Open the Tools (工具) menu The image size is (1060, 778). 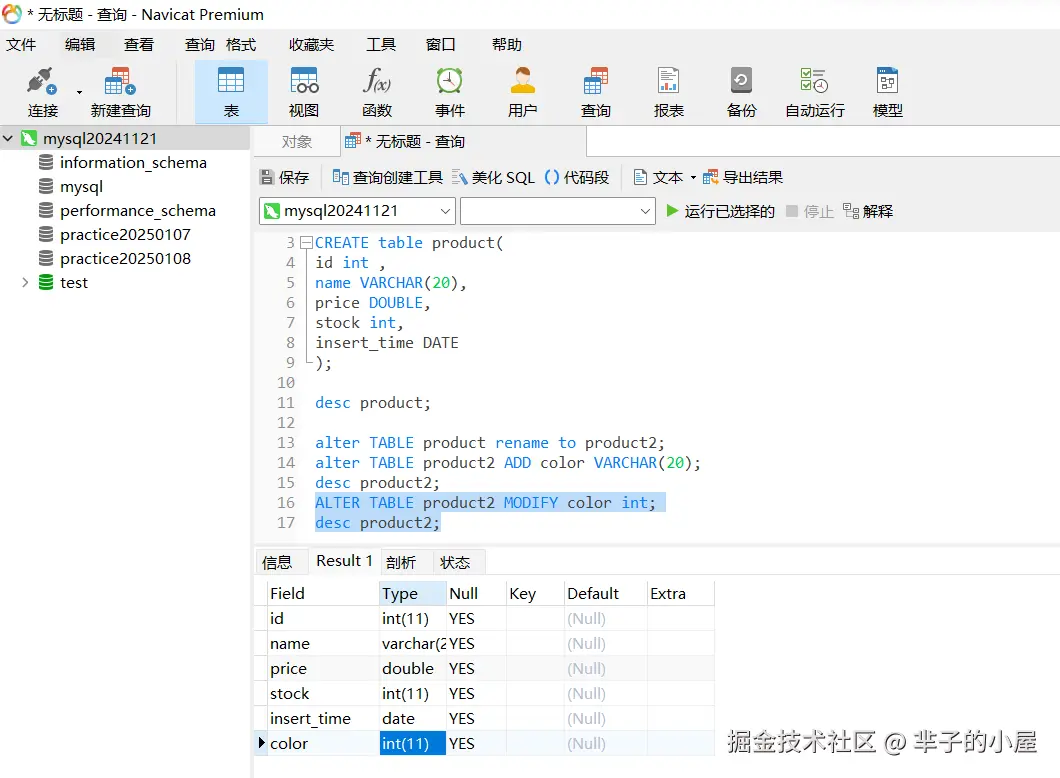pyautogui.click(x=381, y=45)
